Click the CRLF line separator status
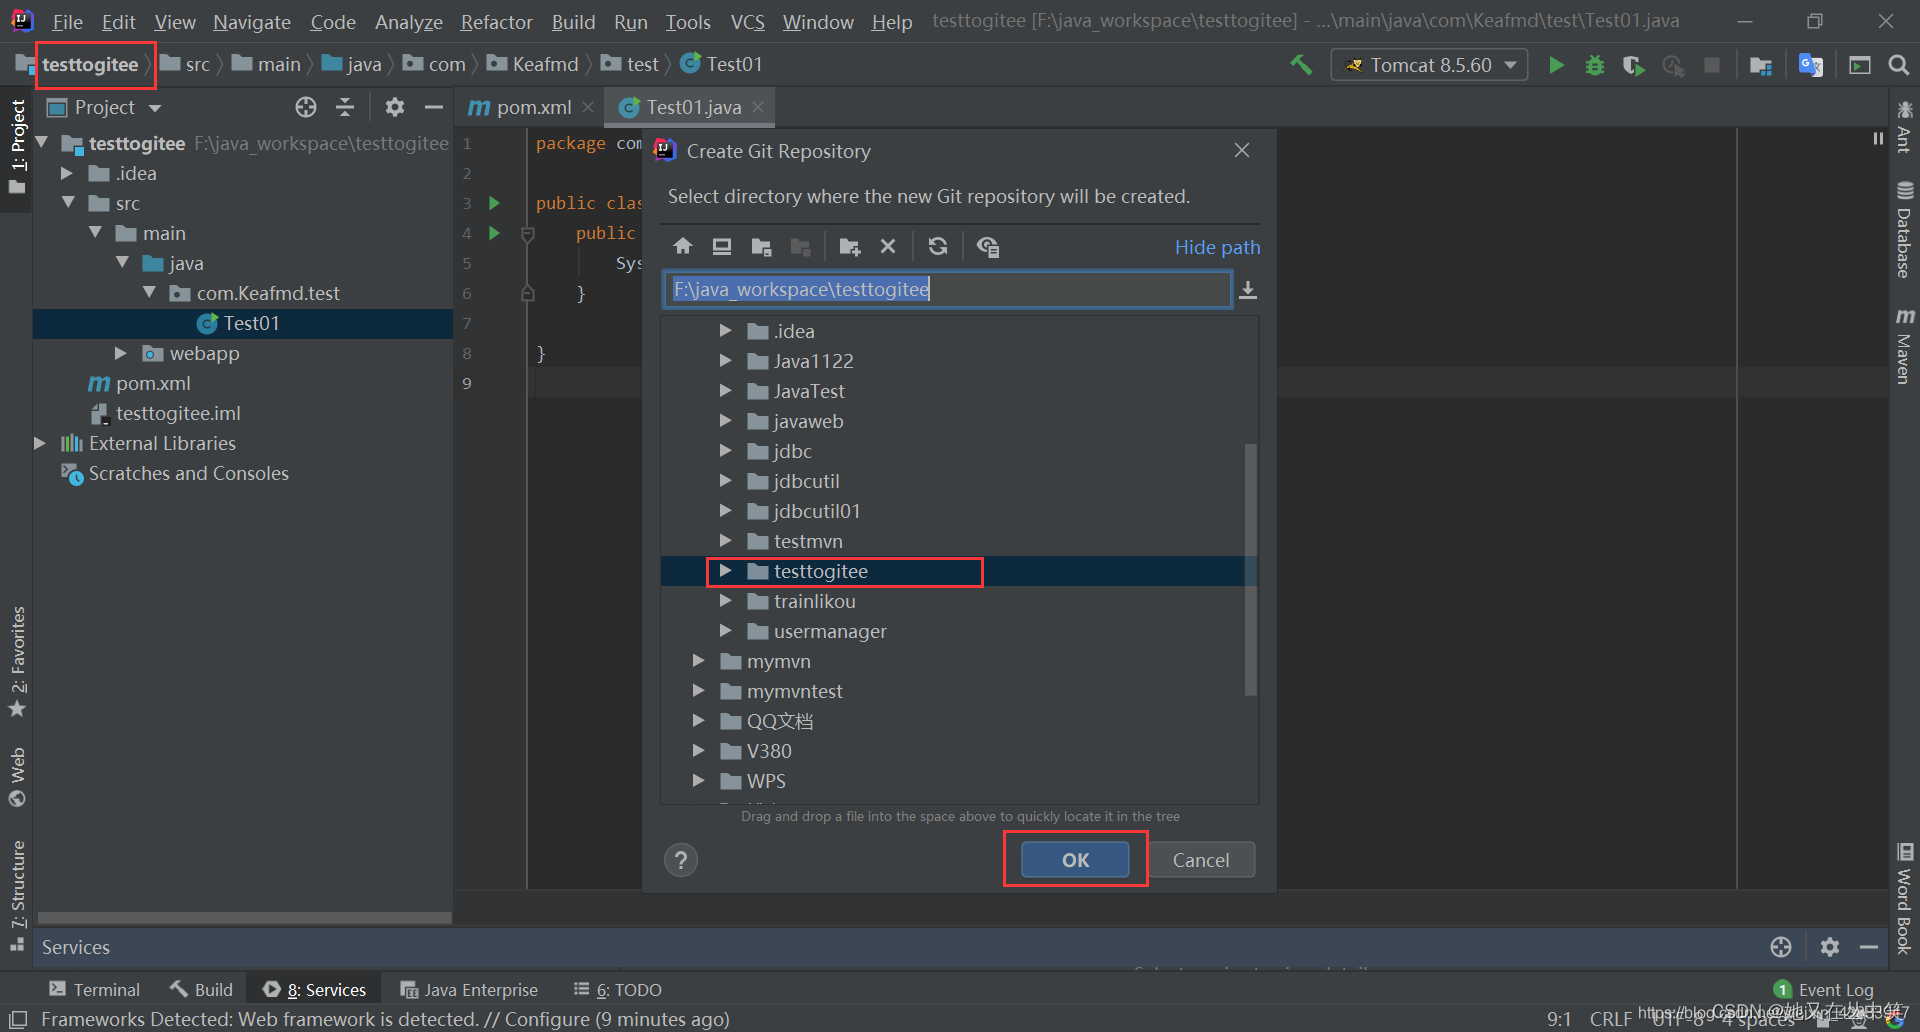The image size is (1920, 1032). coord(1610,1019)
